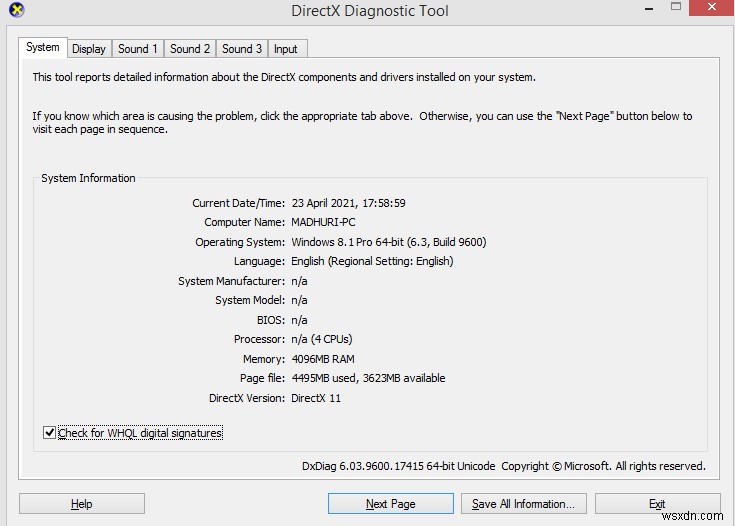Open the Input tab
Viewport: 735px width, 526px height.
click(286, 49)
